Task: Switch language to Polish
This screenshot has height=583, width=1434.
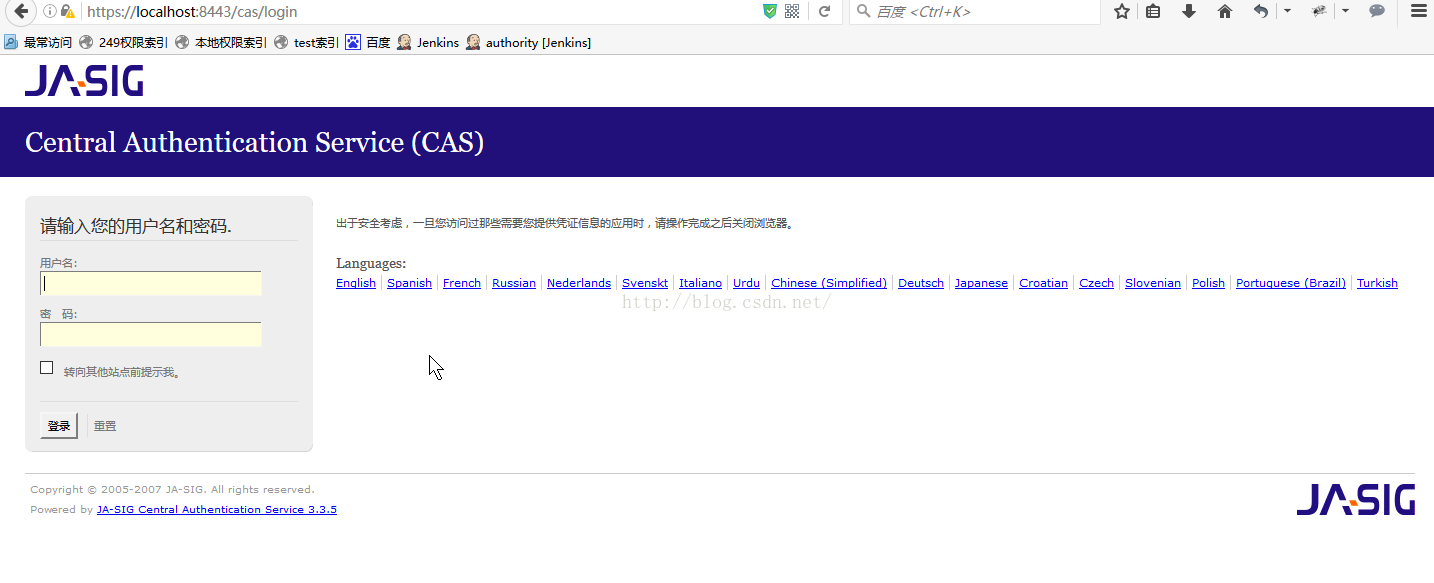Action: click(1208, 283)
